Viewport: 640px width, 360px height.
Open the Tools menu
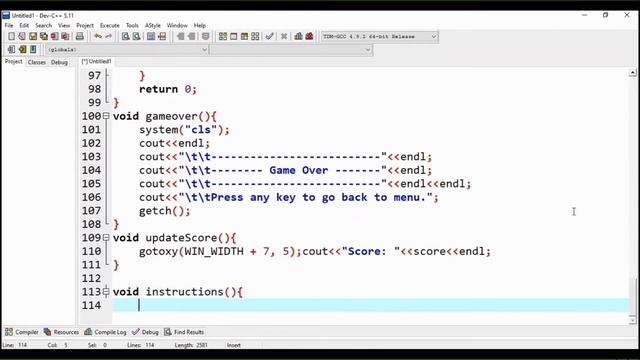[x=132, y=25]
